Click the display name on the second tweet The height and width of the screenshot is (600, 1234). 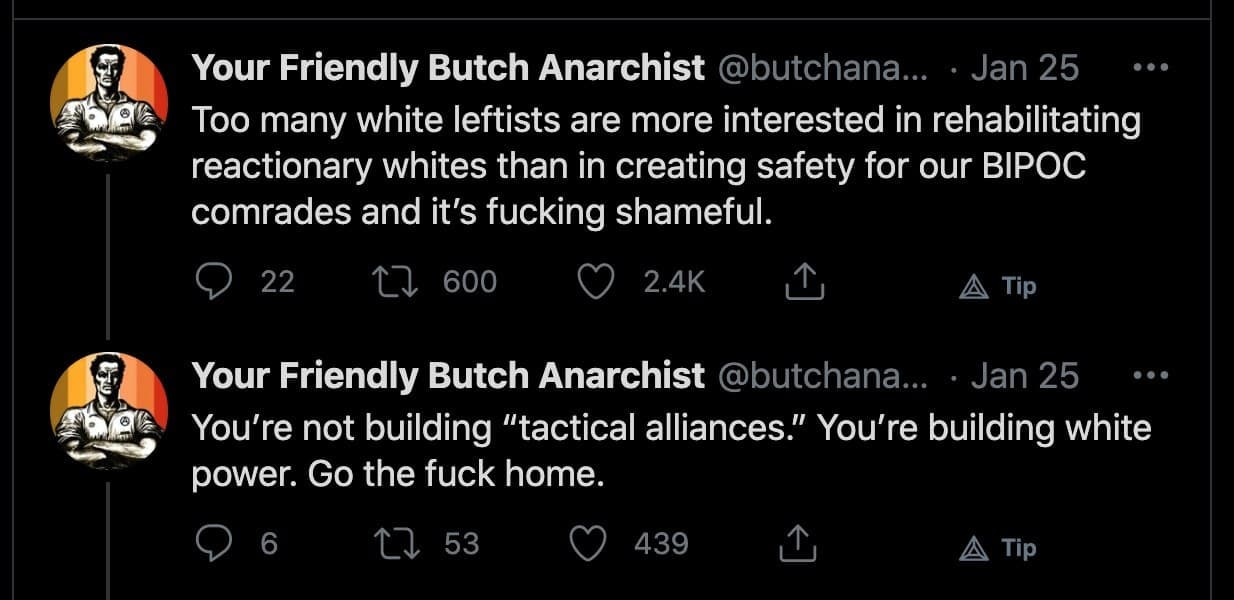(x=447, y=376)
